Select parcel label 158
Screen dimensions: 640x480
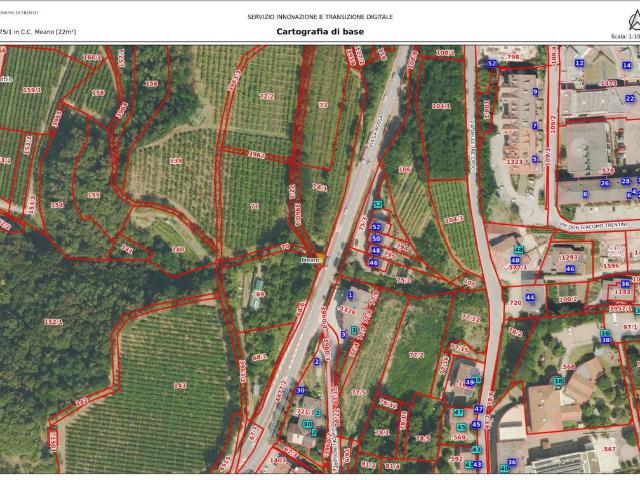pyautogui.click(x=98, y=93)
